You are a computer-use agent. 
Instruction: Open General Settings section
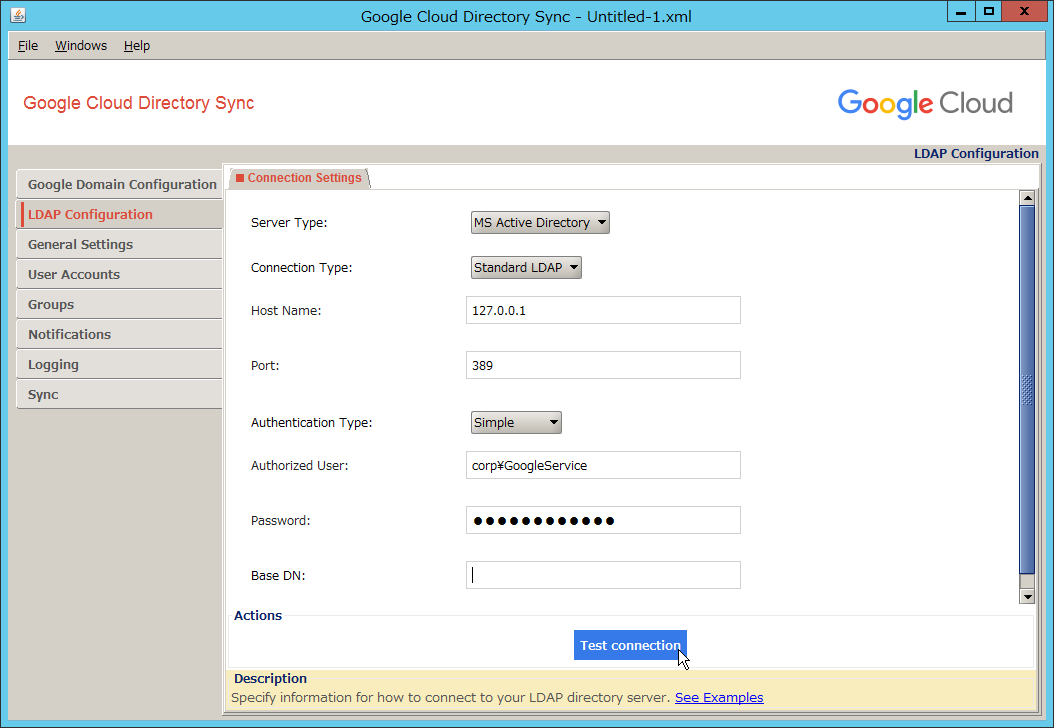tap(120, 245)
